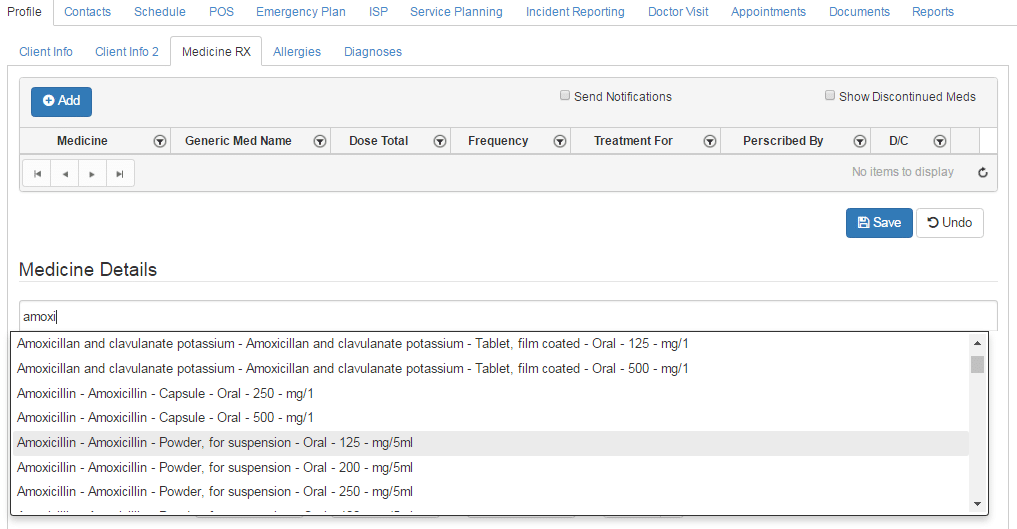Click the Frequency column filter icon

click(x=559, y=141)
